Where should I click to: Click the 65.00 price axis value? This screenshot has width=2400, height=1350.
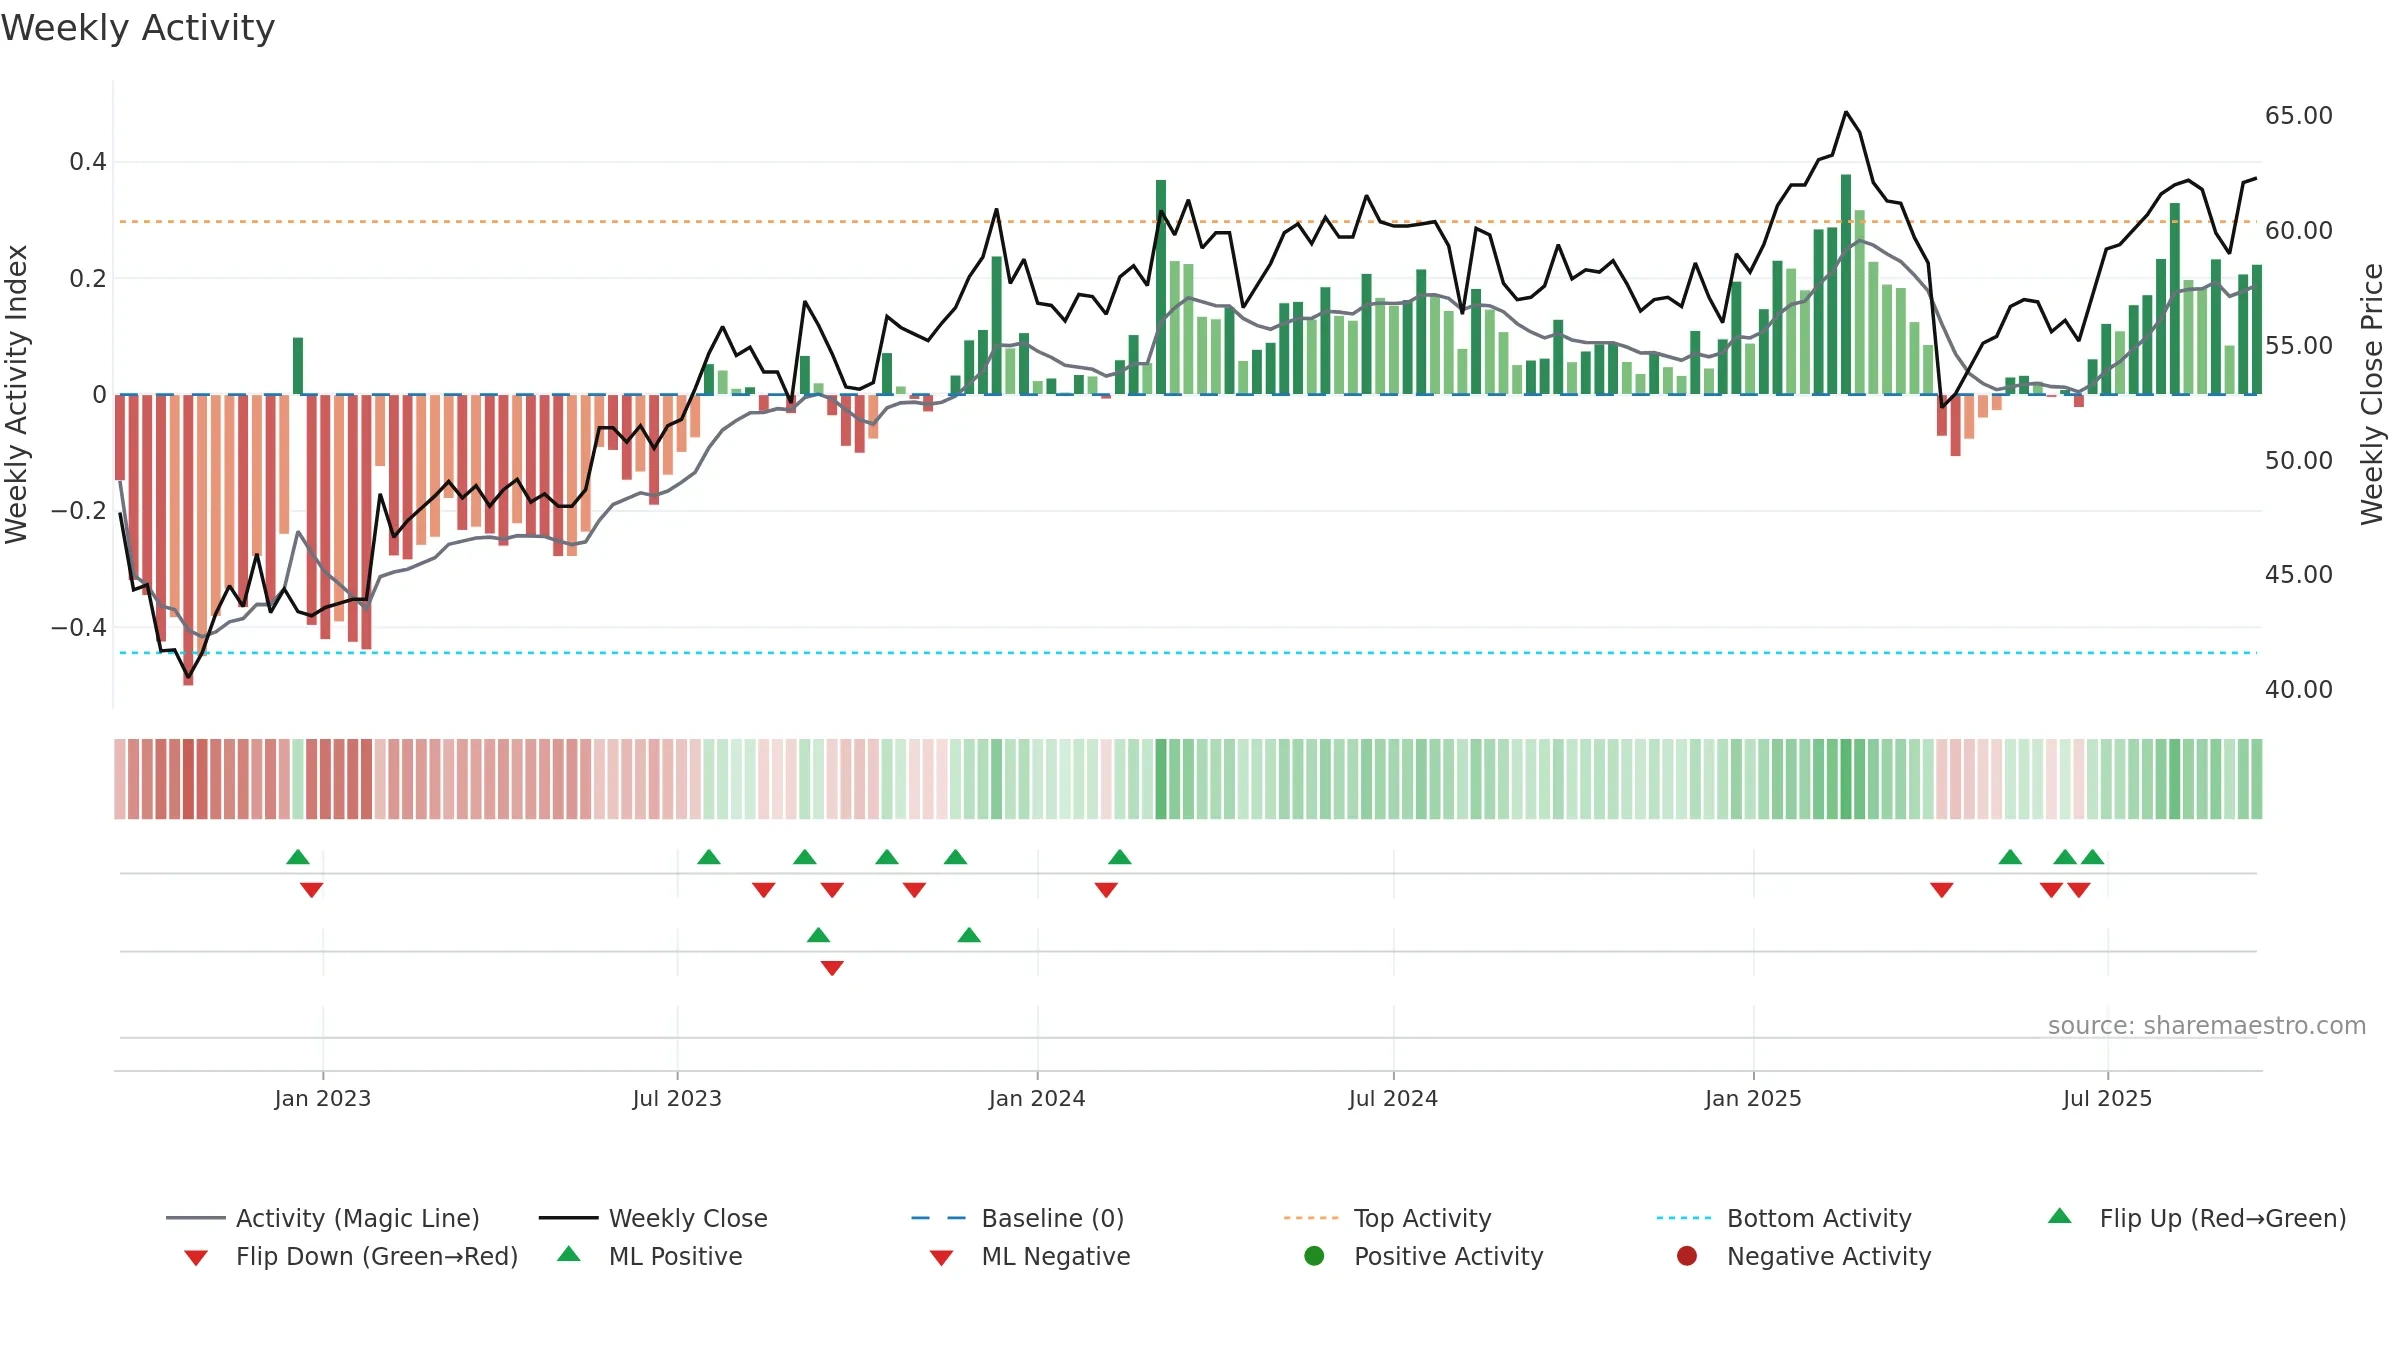(x=2299, y=116)
